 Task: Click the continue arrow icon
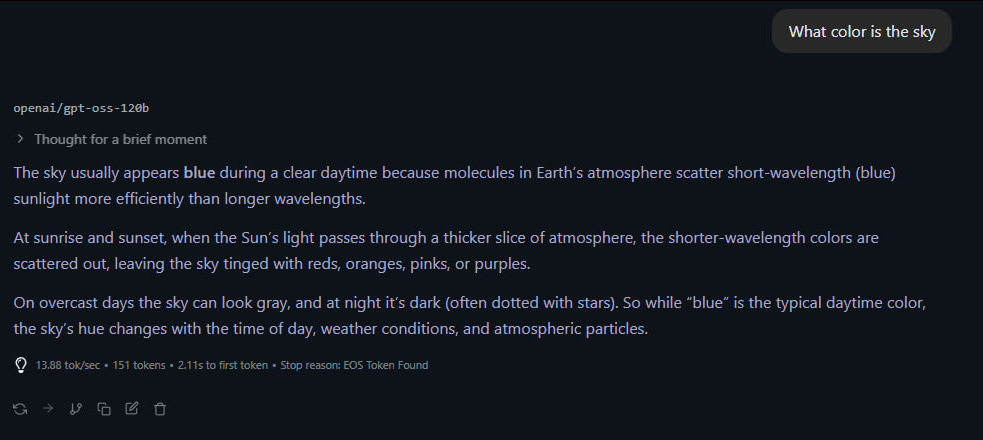[48, 408]
